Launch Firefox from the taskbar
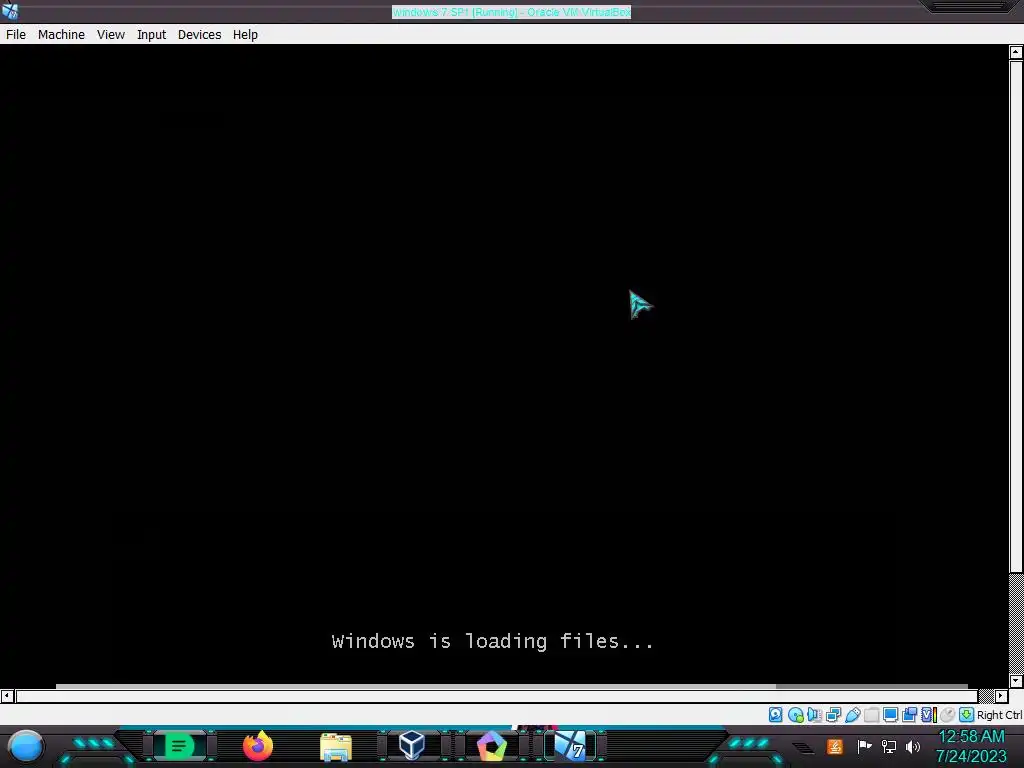1024x768 pixels. pyautogui.click(x=258, y=746)
